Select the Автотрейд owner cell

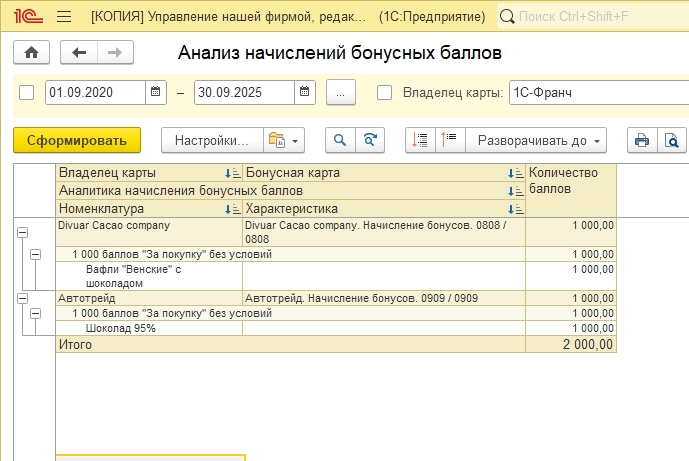click(x=149, y=298)
